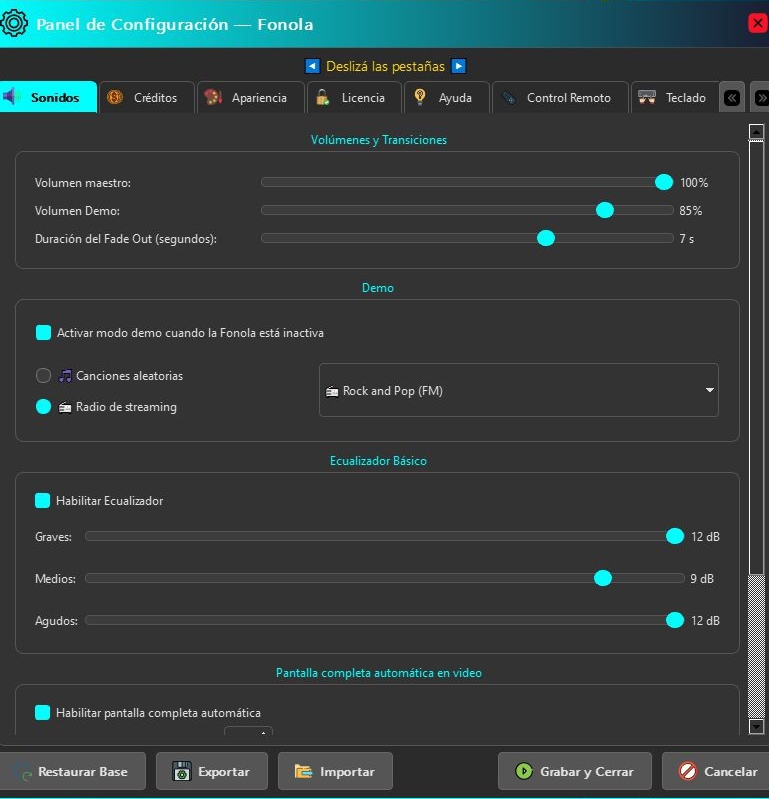Click the Importar button
769x799 pixels.
click(x=335, y=771)
